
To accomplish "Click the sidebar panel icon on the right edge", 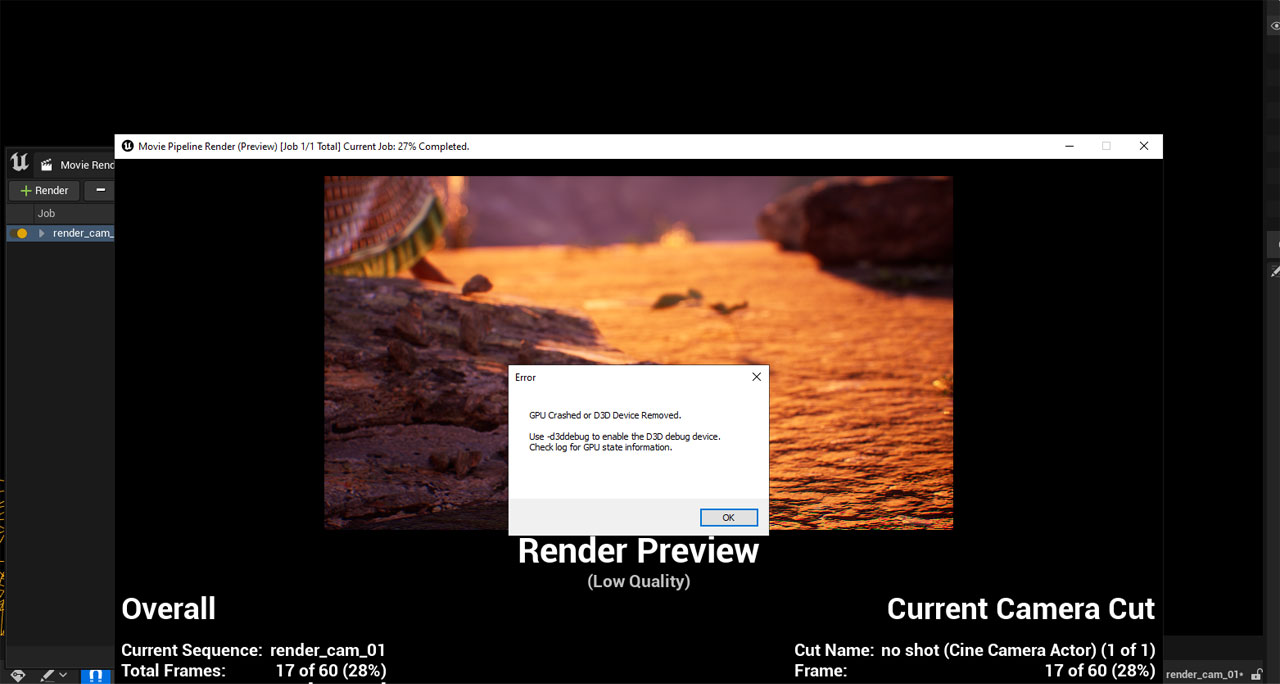I will [1276, 243].
